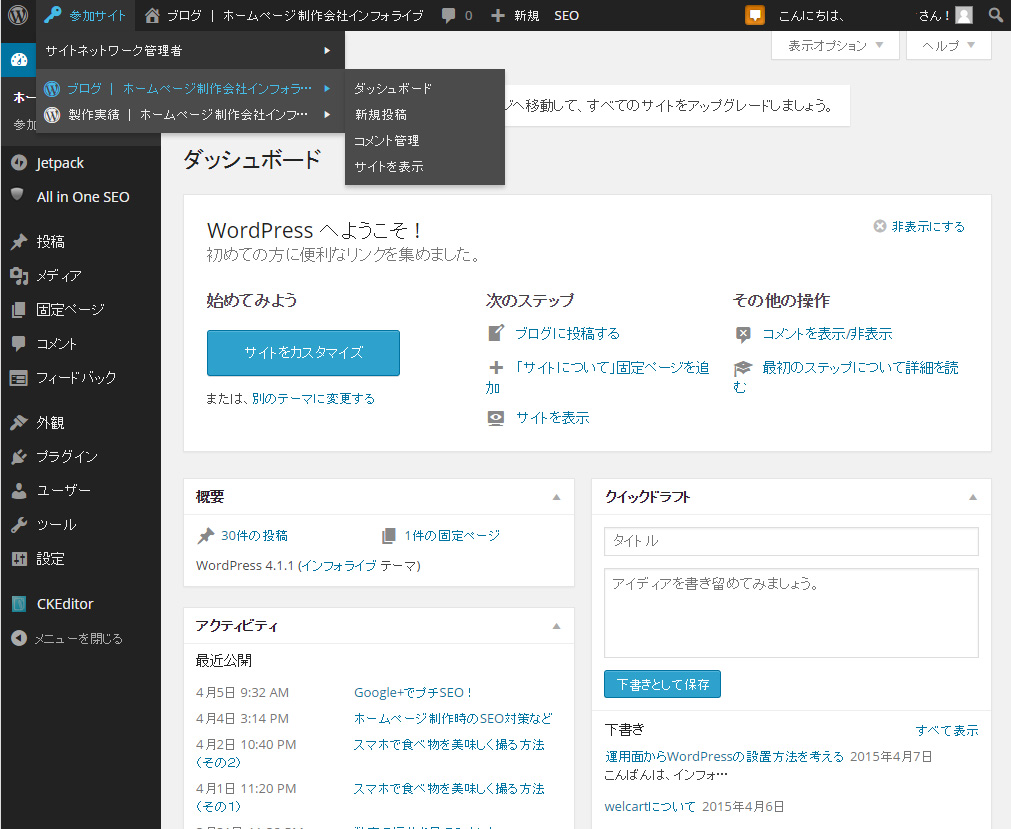Open the comments bubble icon in admin bar

(448, 15)
